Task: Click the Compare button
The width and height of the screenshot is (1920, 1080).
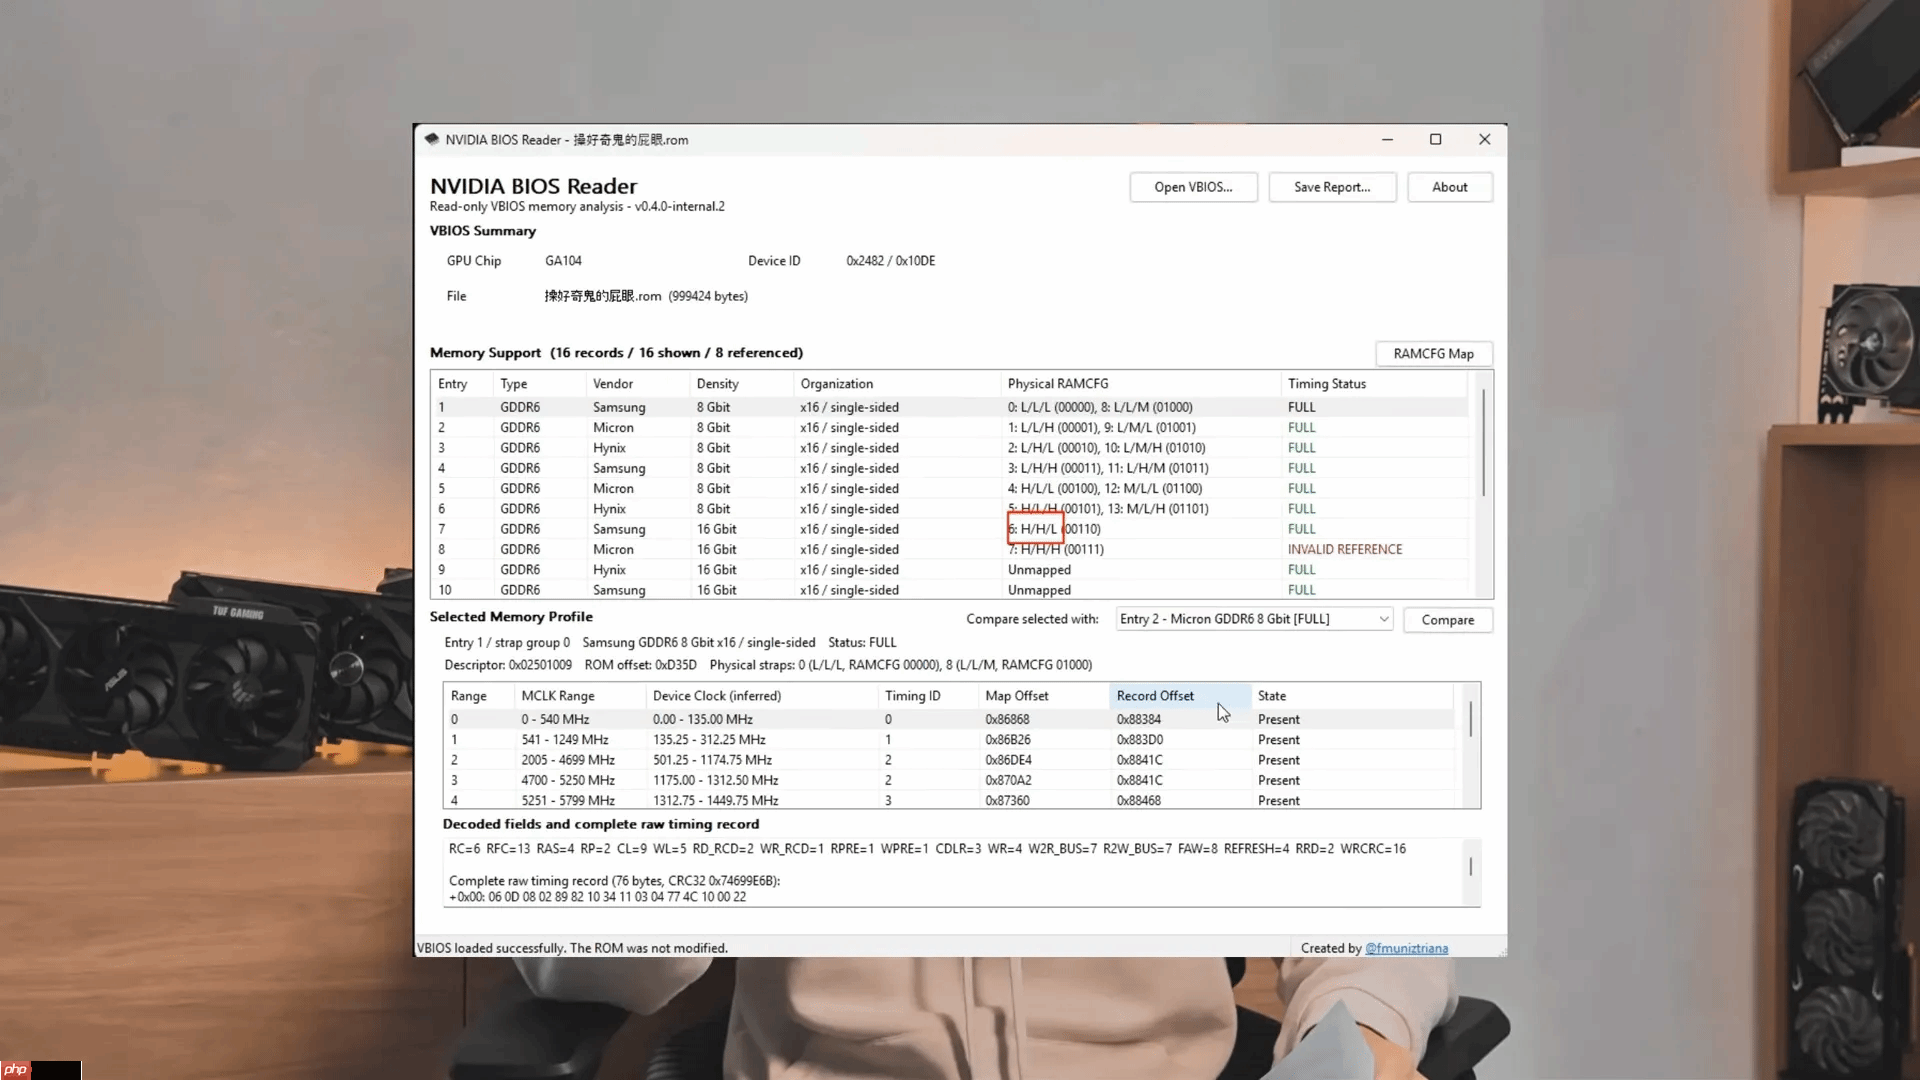Action: coord(1448,620)
